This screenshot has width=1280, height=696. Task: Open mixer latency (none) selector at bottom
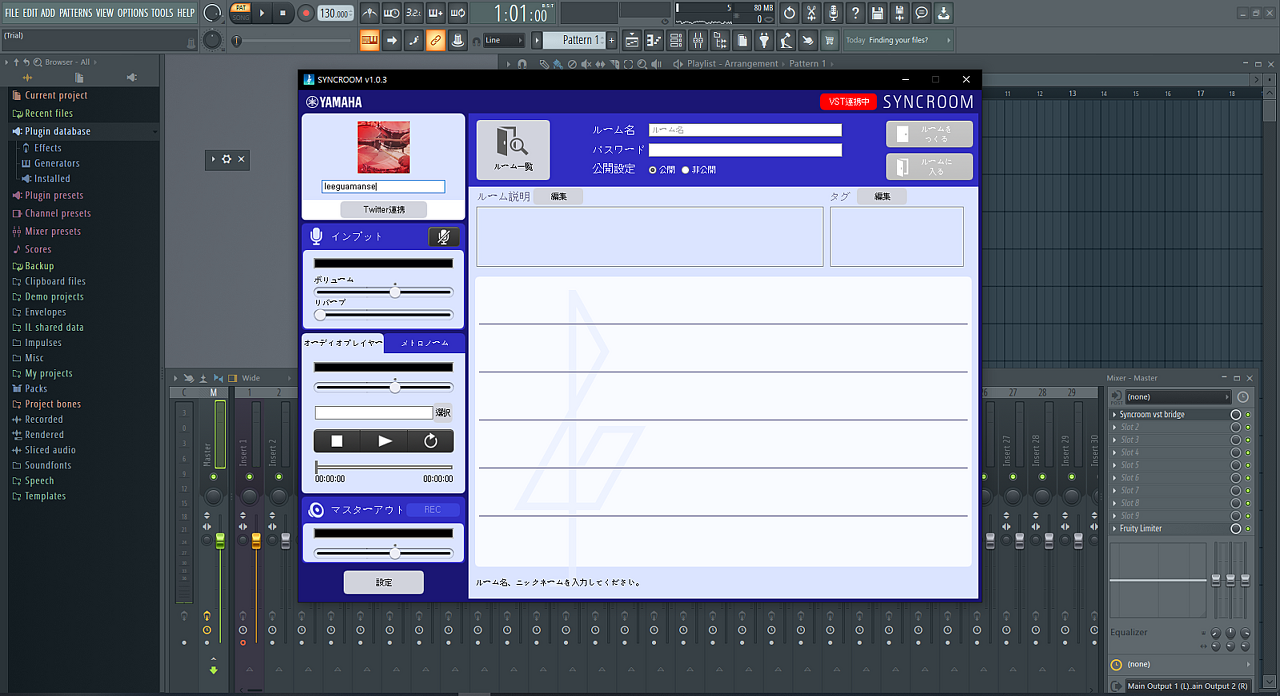[1180, 664]
